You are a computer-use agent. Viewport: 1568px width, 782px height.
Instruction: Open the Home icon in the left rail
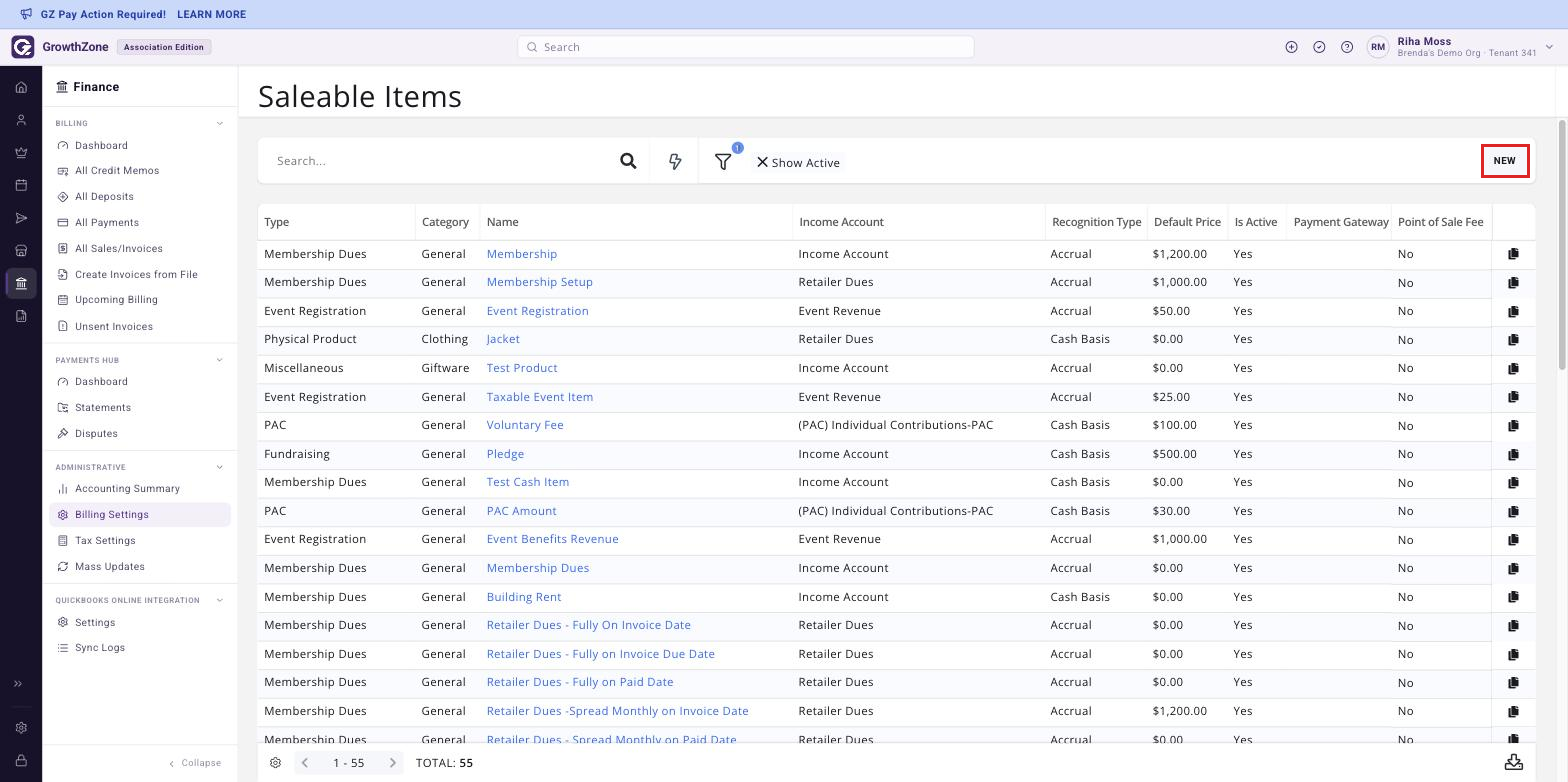click(21, 87)
